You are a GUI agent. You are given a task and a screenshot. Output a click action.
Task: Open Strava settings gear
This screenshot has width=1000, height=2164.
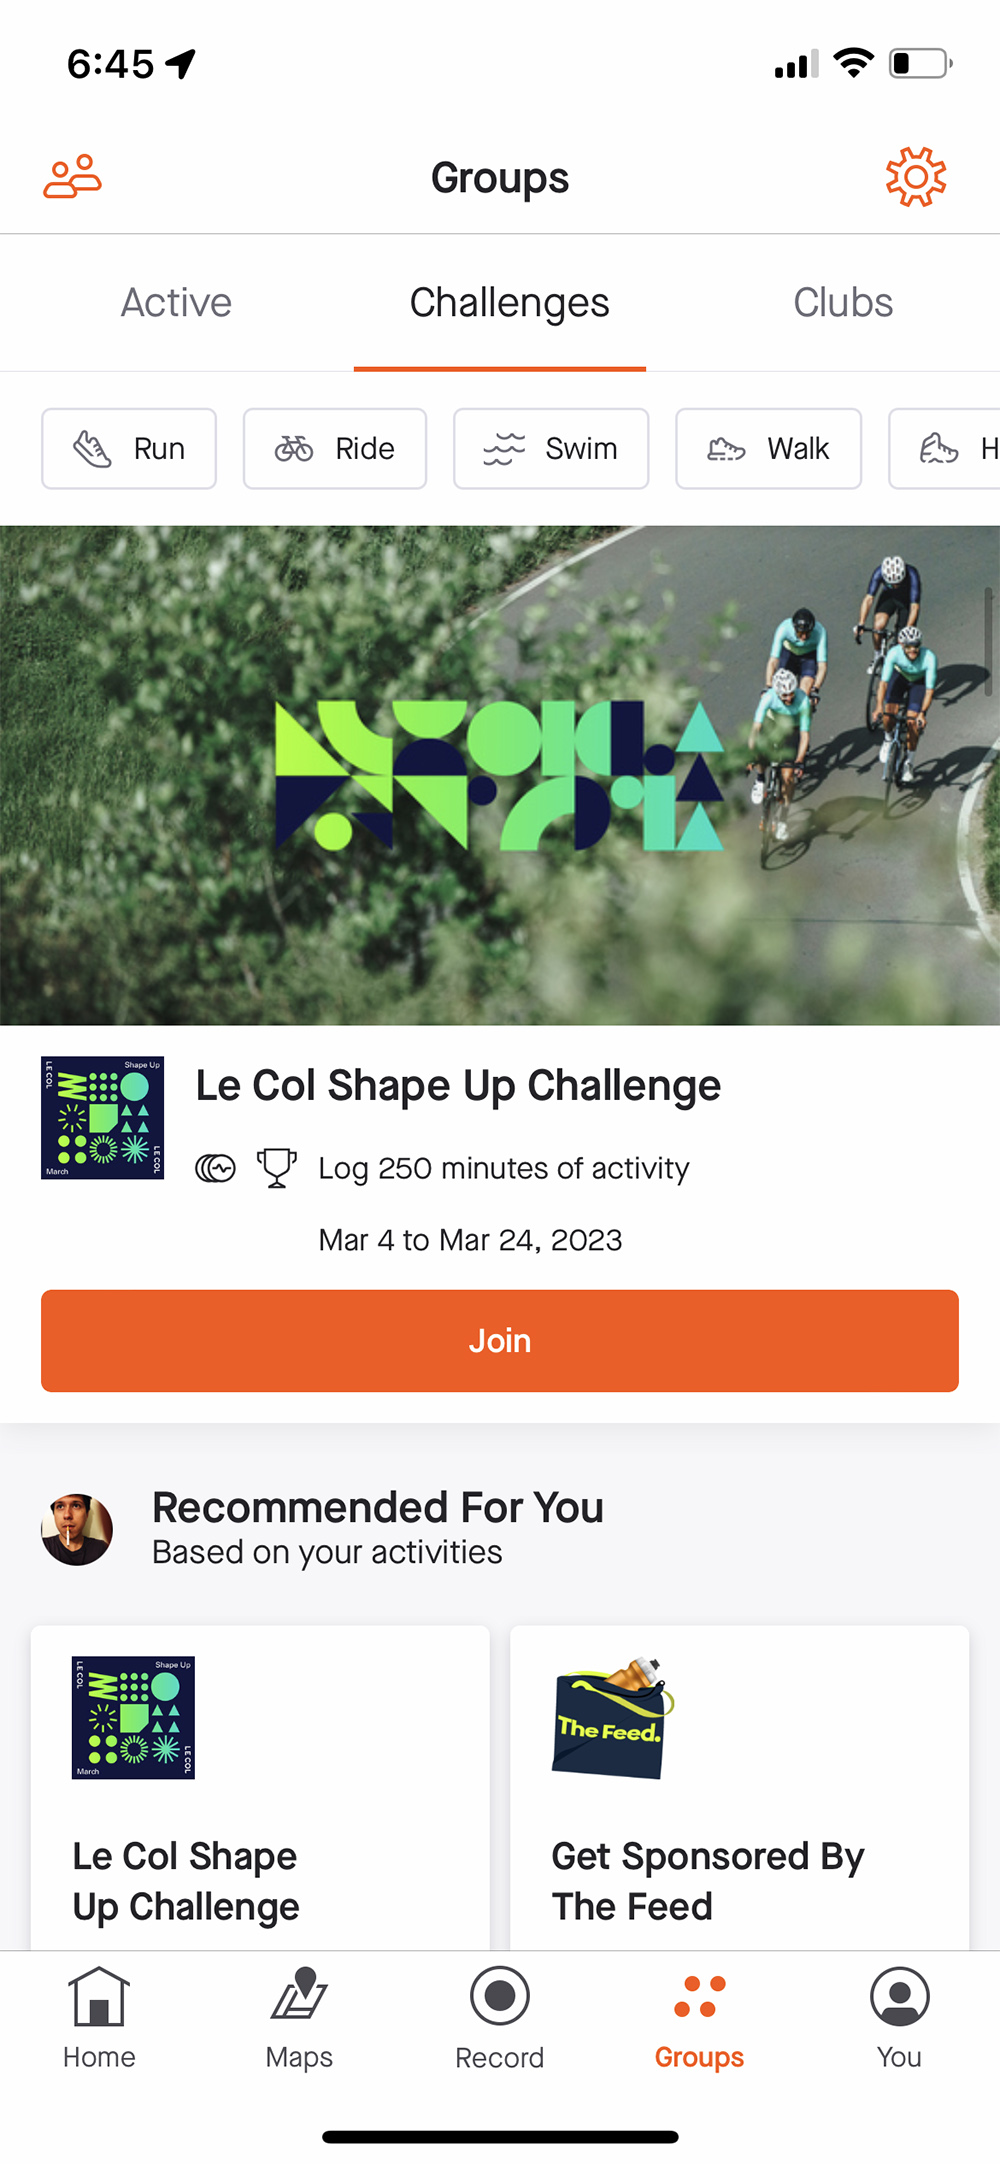tap(915, 176)
